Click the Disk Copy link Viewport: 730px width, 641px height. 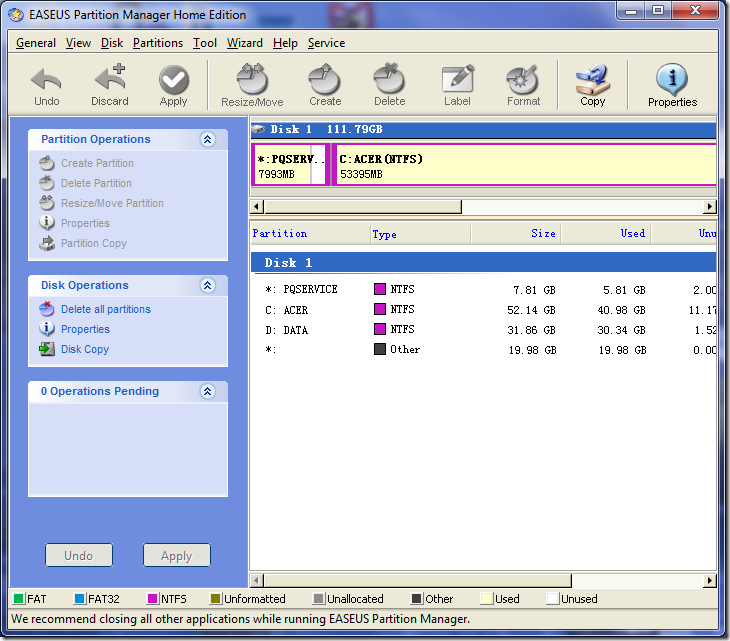point(85,349)
